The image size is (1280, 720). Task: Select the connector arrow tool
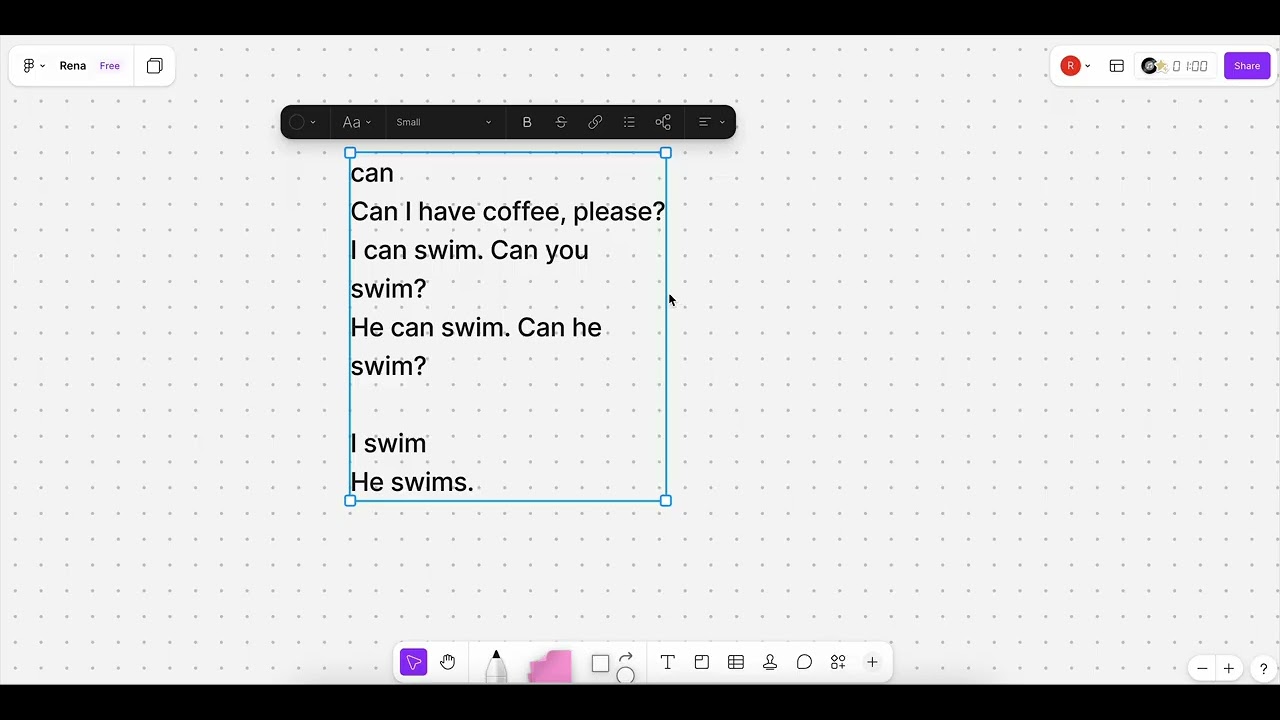[626, 657]
